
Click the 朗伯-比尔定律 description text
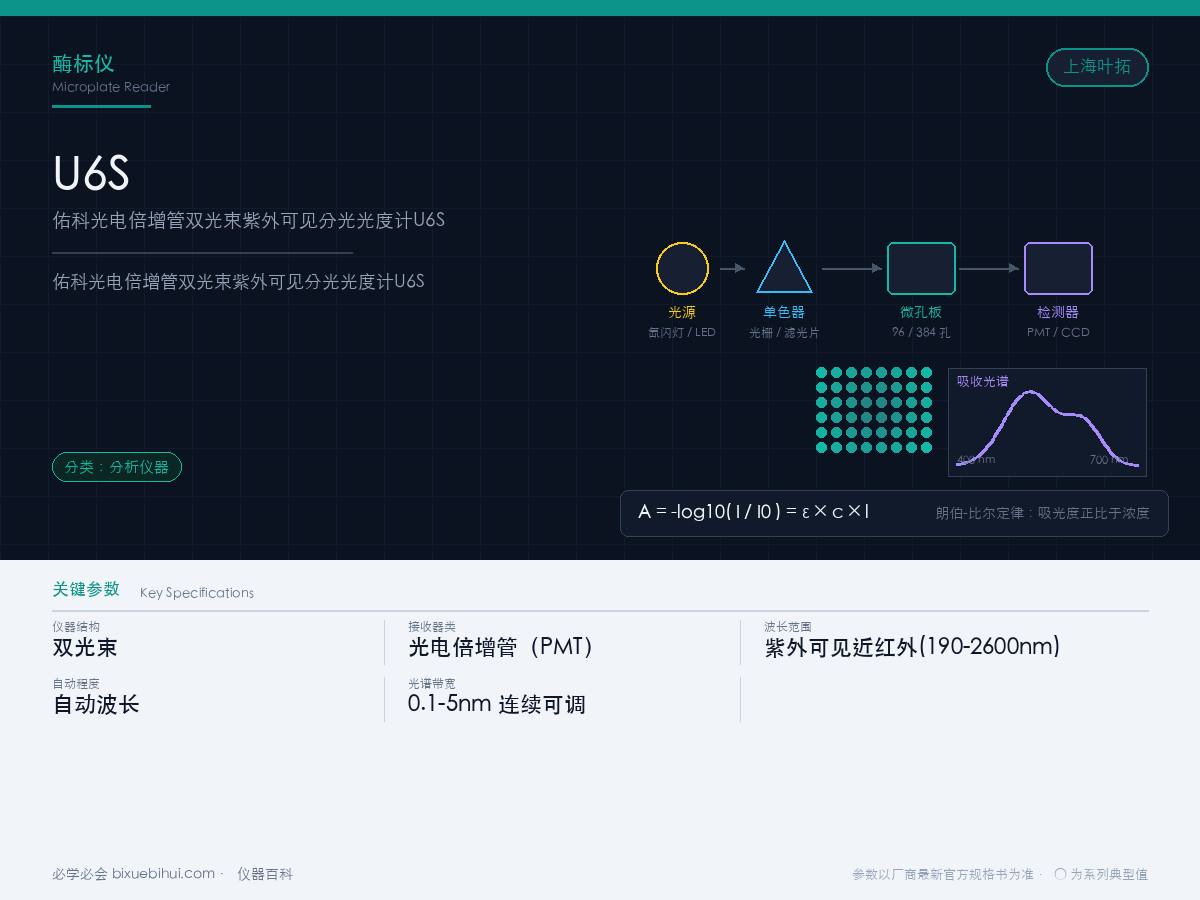1042,513
